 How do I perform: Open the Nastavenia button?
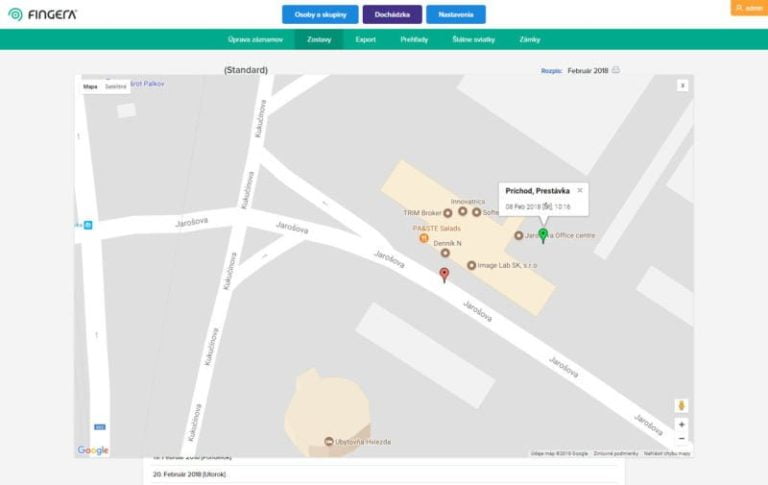(x=455, y=14)
